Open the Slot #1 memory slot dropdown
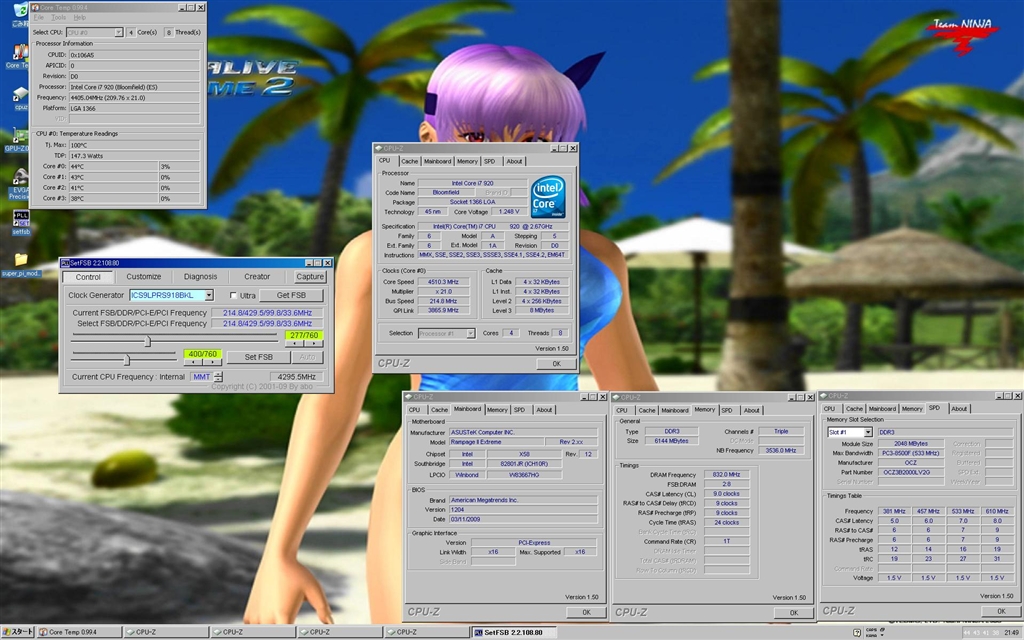1024x640 pixels. (868, 432)
